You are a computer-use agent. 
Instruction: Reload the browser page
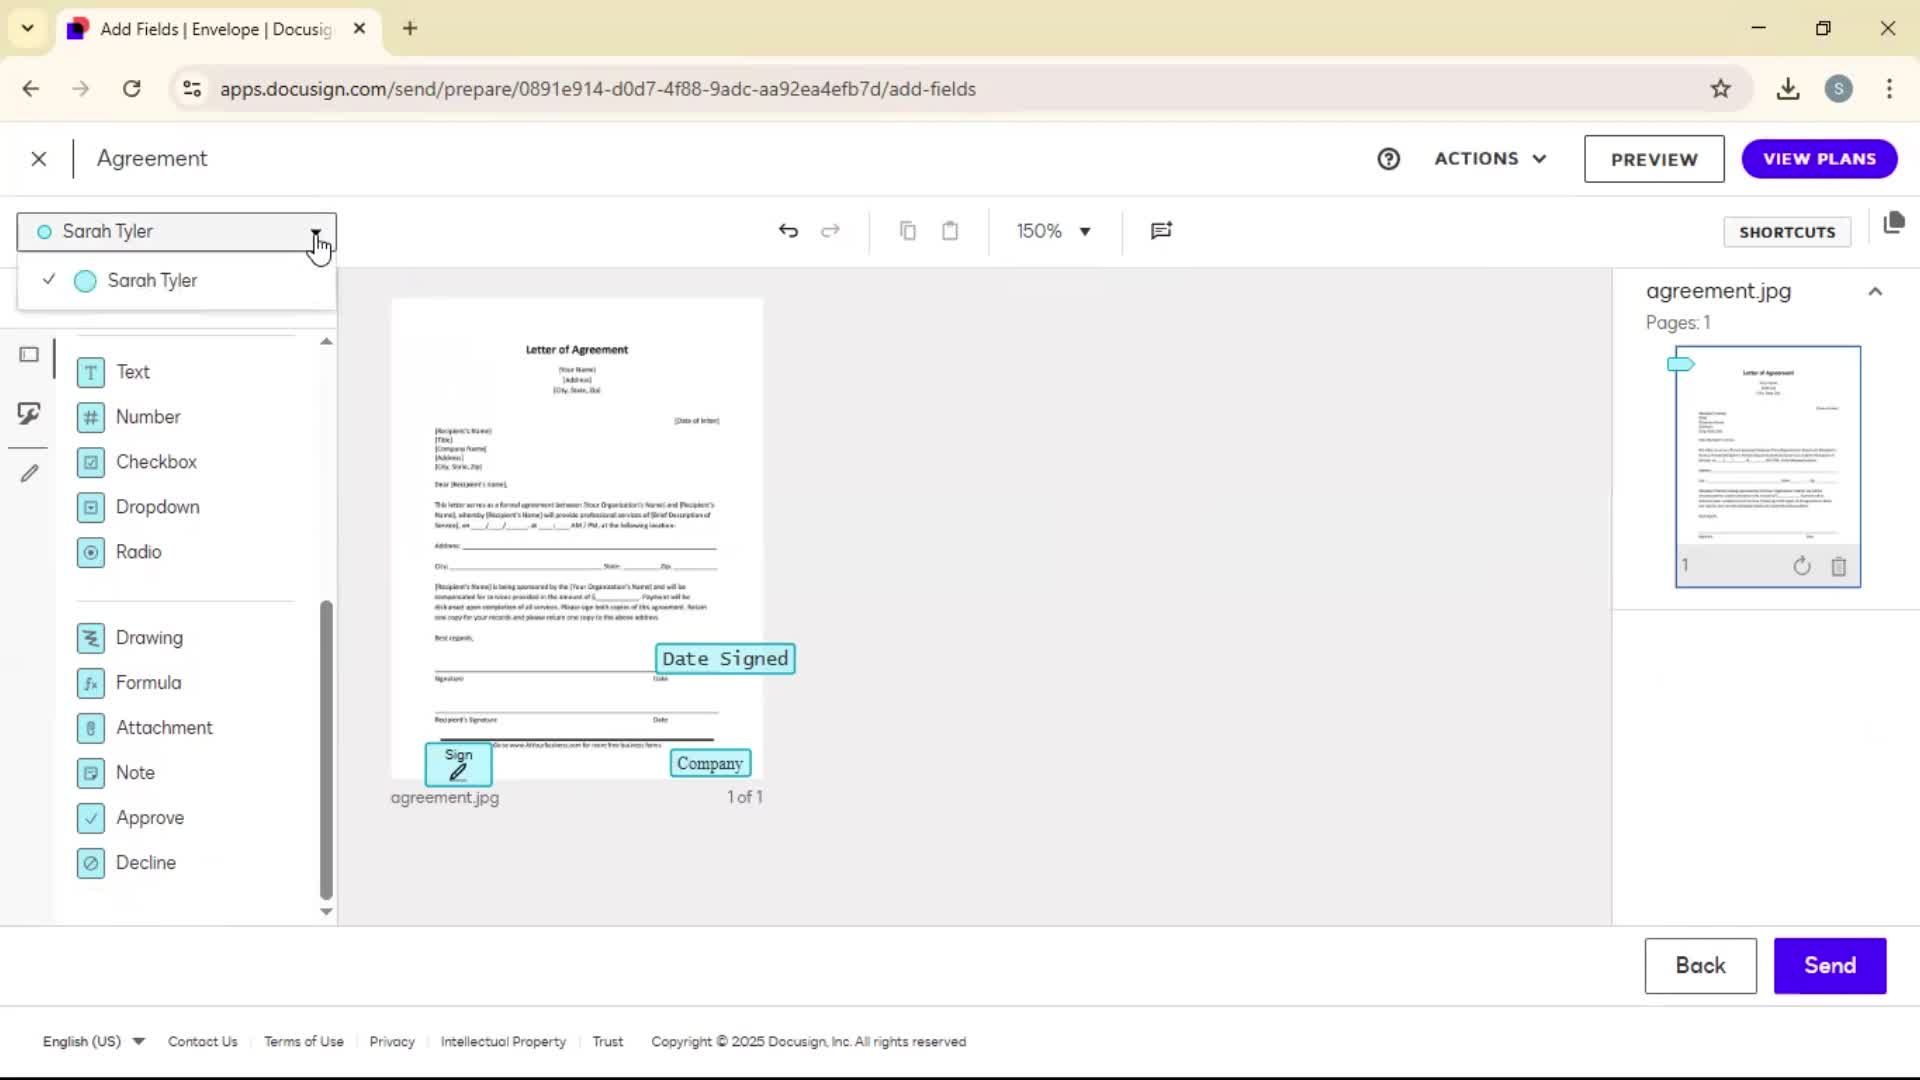click(131, 89)
